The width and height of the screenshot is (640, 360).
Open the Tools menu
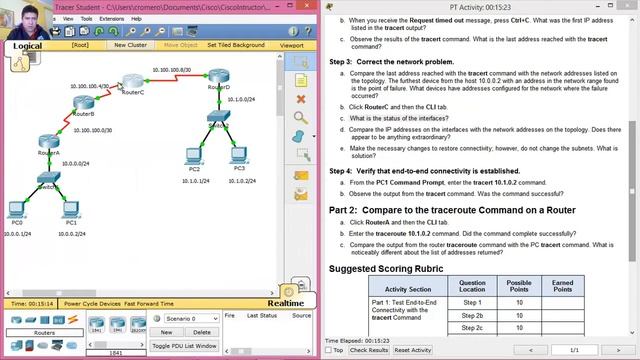coord(86,19)
